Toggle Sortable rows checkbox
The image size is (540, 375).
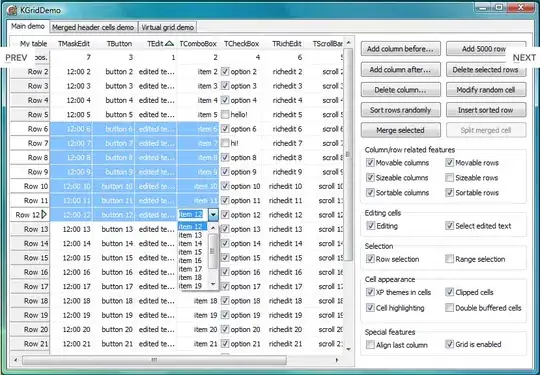tap(449, 192)
